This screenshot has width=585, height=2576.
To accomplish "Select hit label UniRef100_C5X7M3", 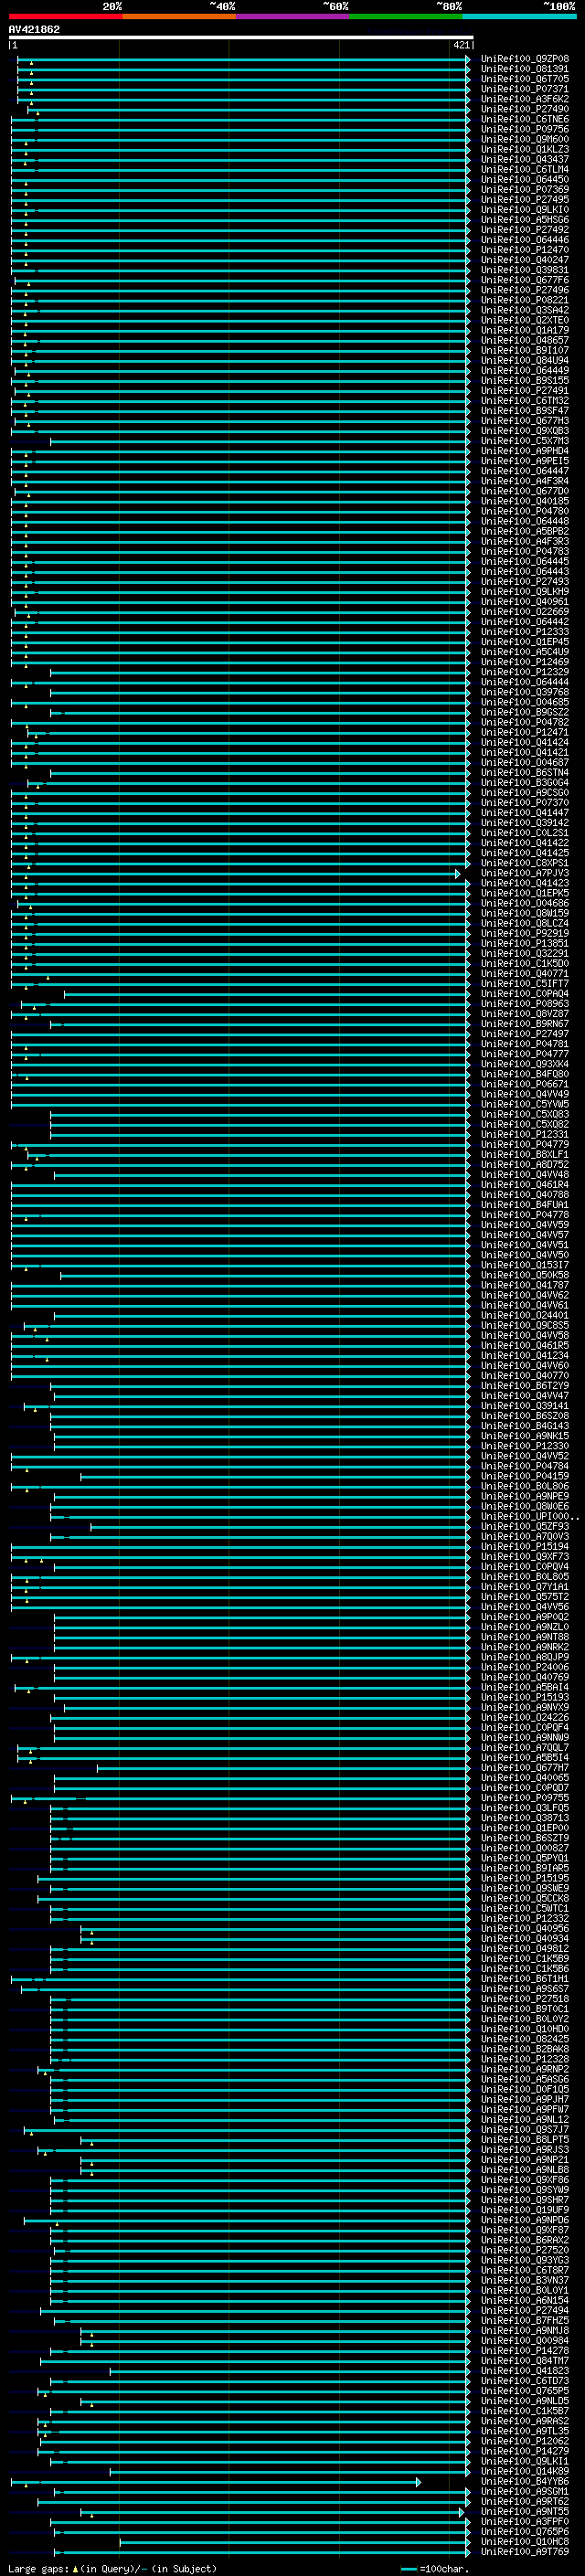I will click(524, 441).
